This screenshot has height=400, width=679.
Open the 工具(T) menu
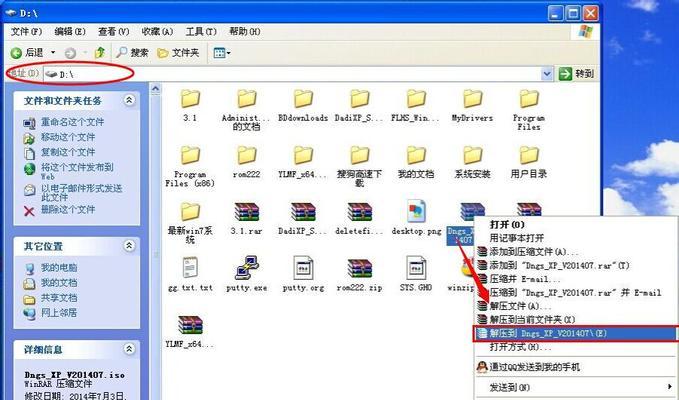[x=201, y=32]
